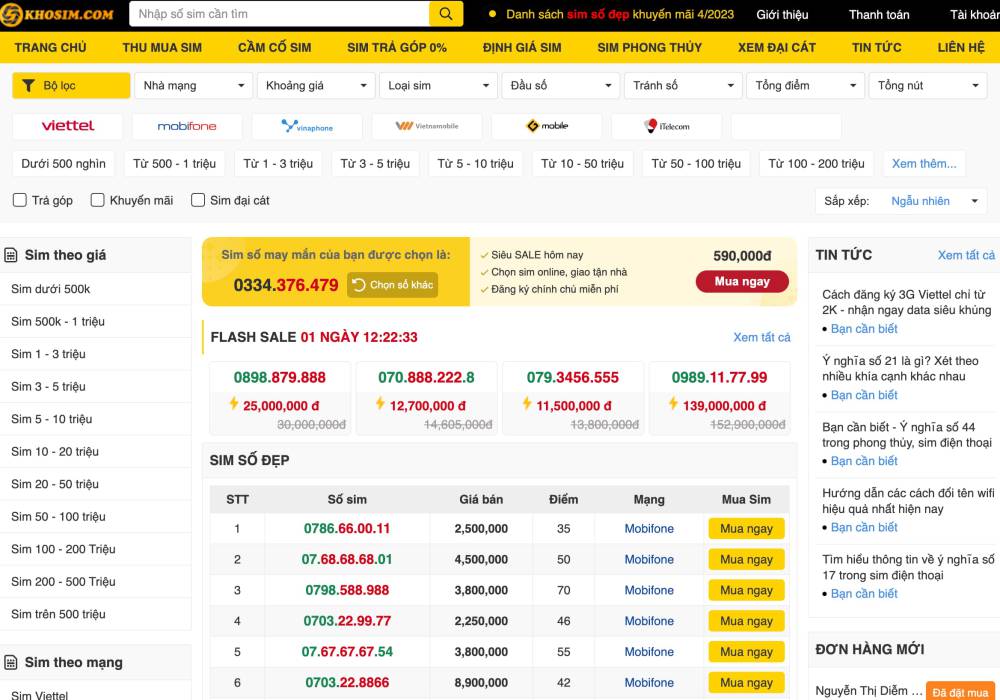Open the Thanh toán header link
This screenshot has height=700, width=1000.
879,15
